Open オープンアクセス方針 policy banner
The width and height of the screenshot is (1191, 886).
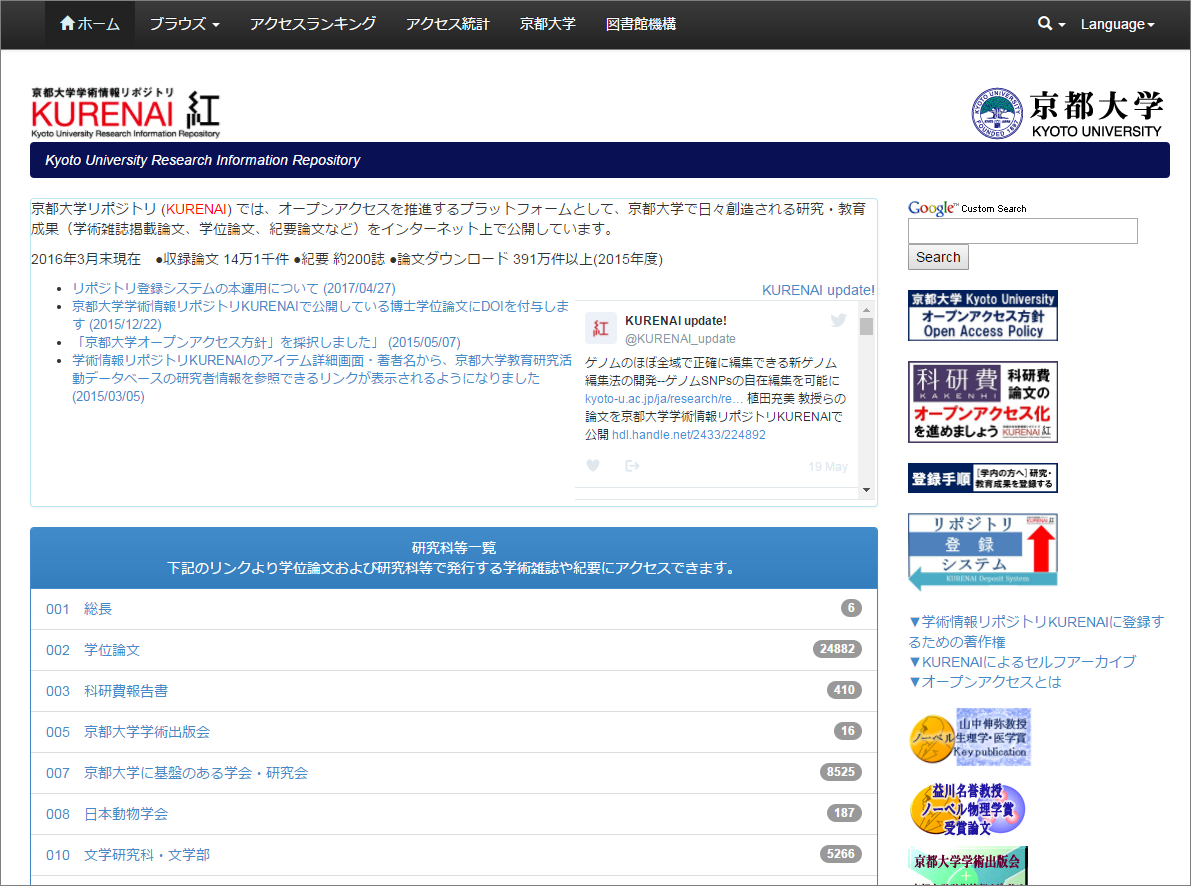click(x=983, y=315)
